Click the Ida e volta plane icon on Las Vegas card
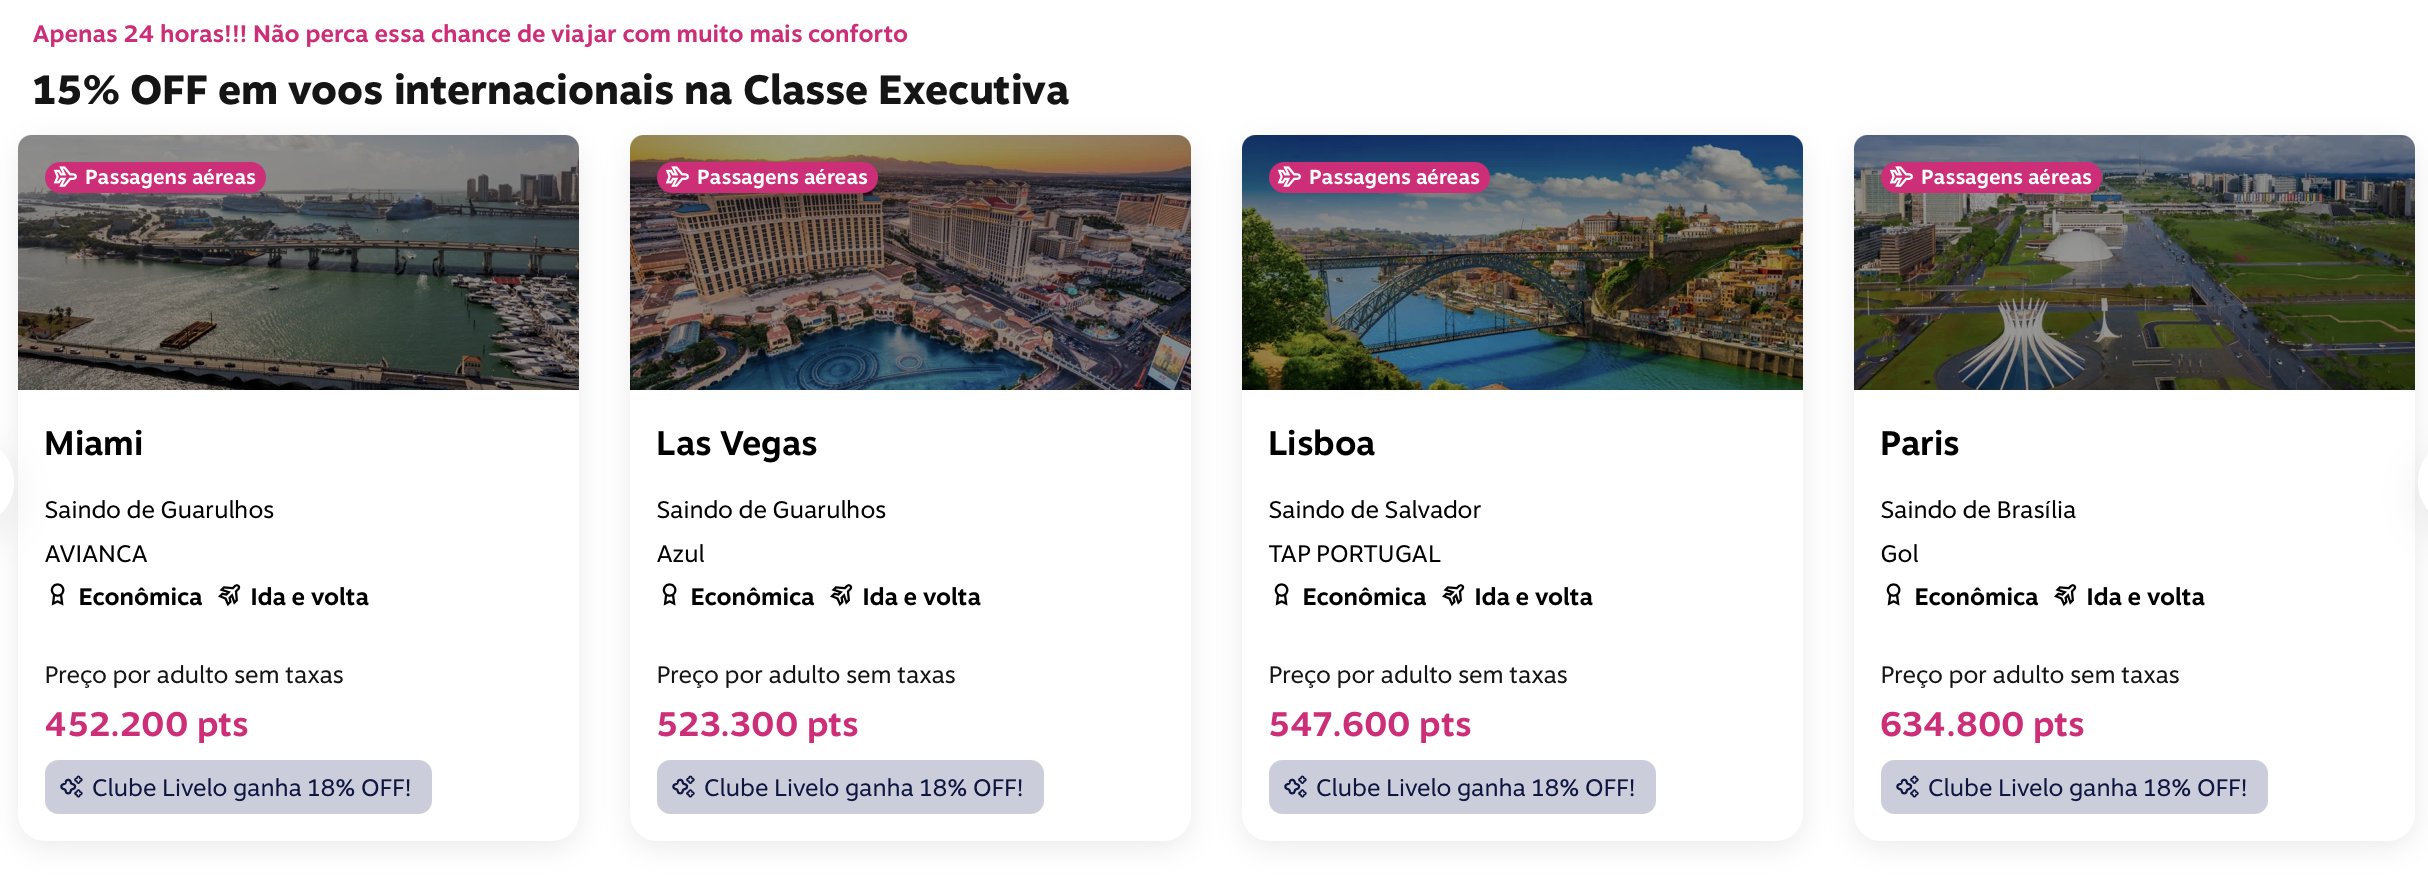Image resolution: width=2428 pixels, height=882 pixels. coord(842,596)
